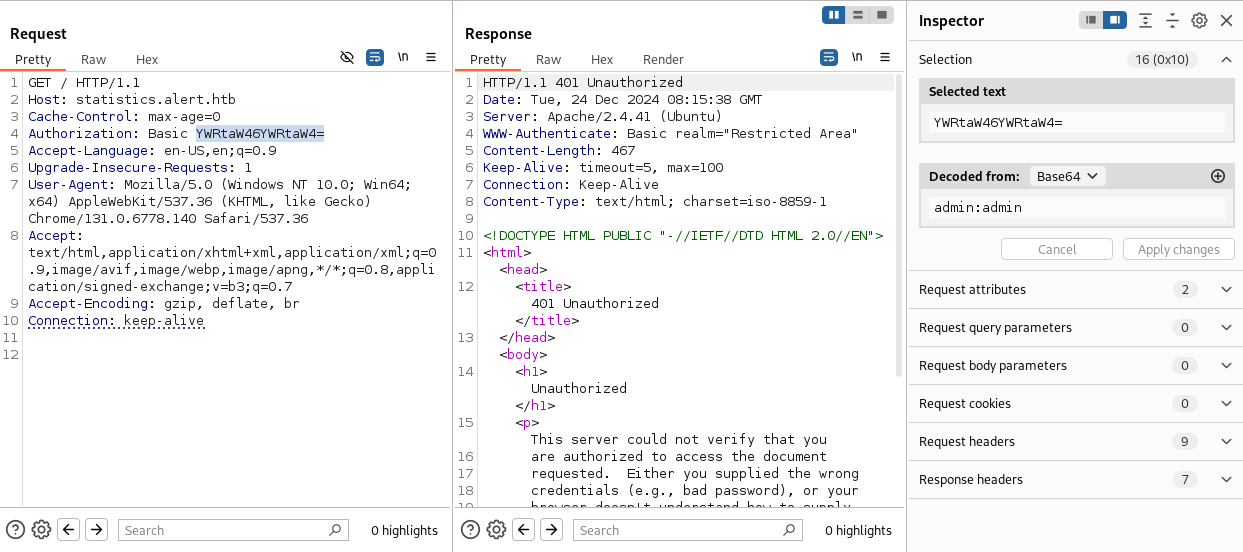This screenshot has width=1243, height=552.
Task: Collapse all Inspector sections
Action: click(x=1172, y=21)
